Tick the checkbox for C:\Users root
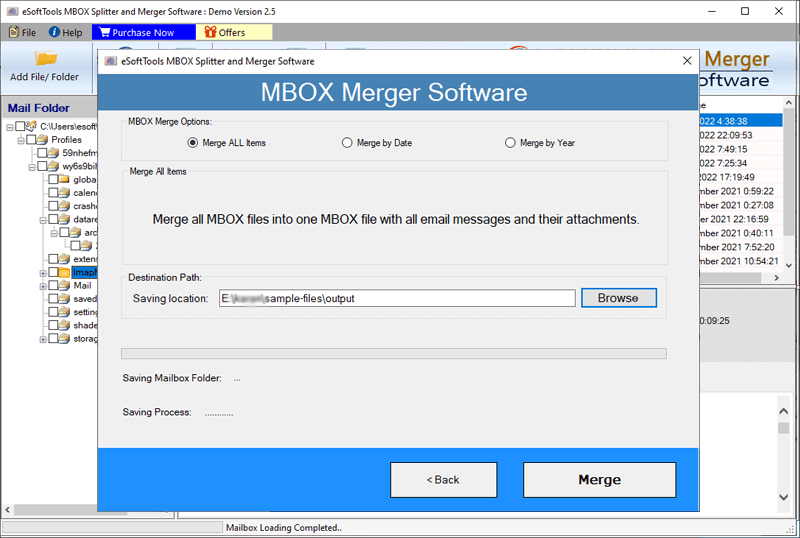The width and height of the screenshot is (800, 538). [x=20, y=126]
